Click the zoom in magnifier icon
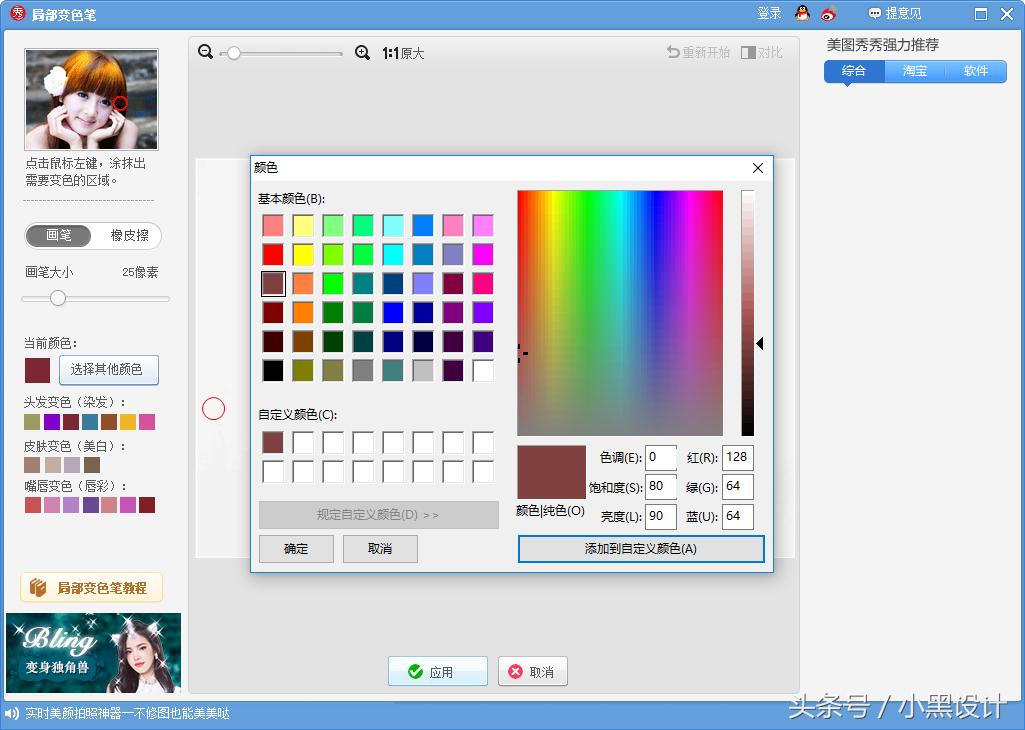 pyautogui.click(x=362, y=52)
